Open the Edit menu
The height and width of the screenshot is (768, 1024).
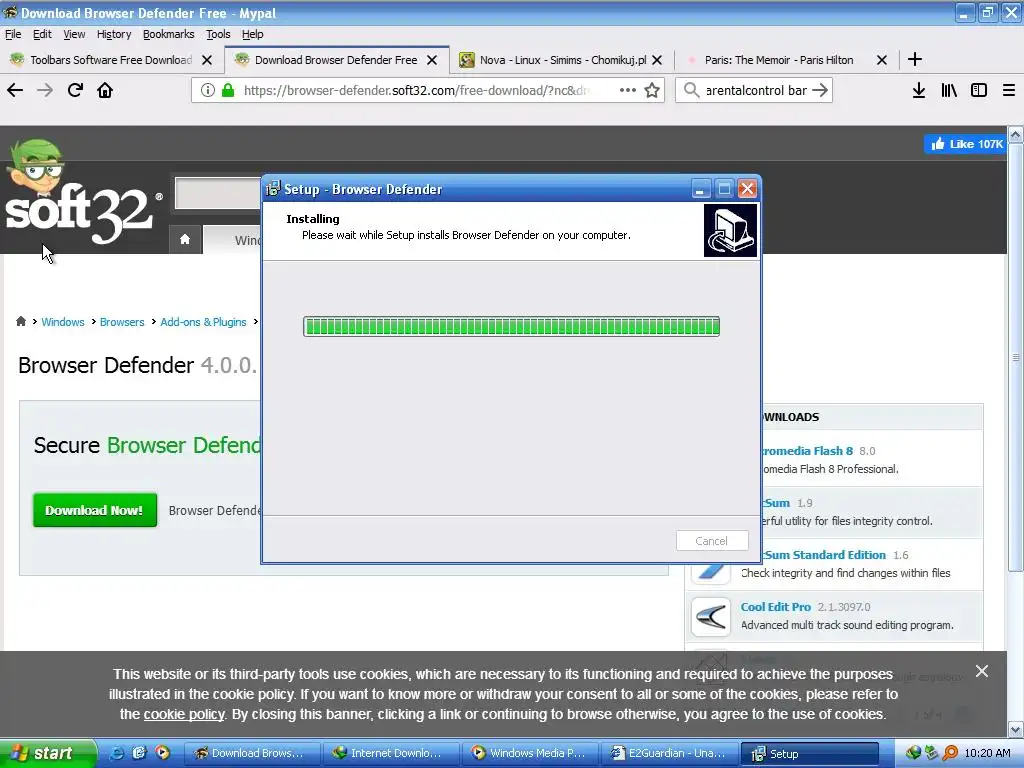coord(42,34)
